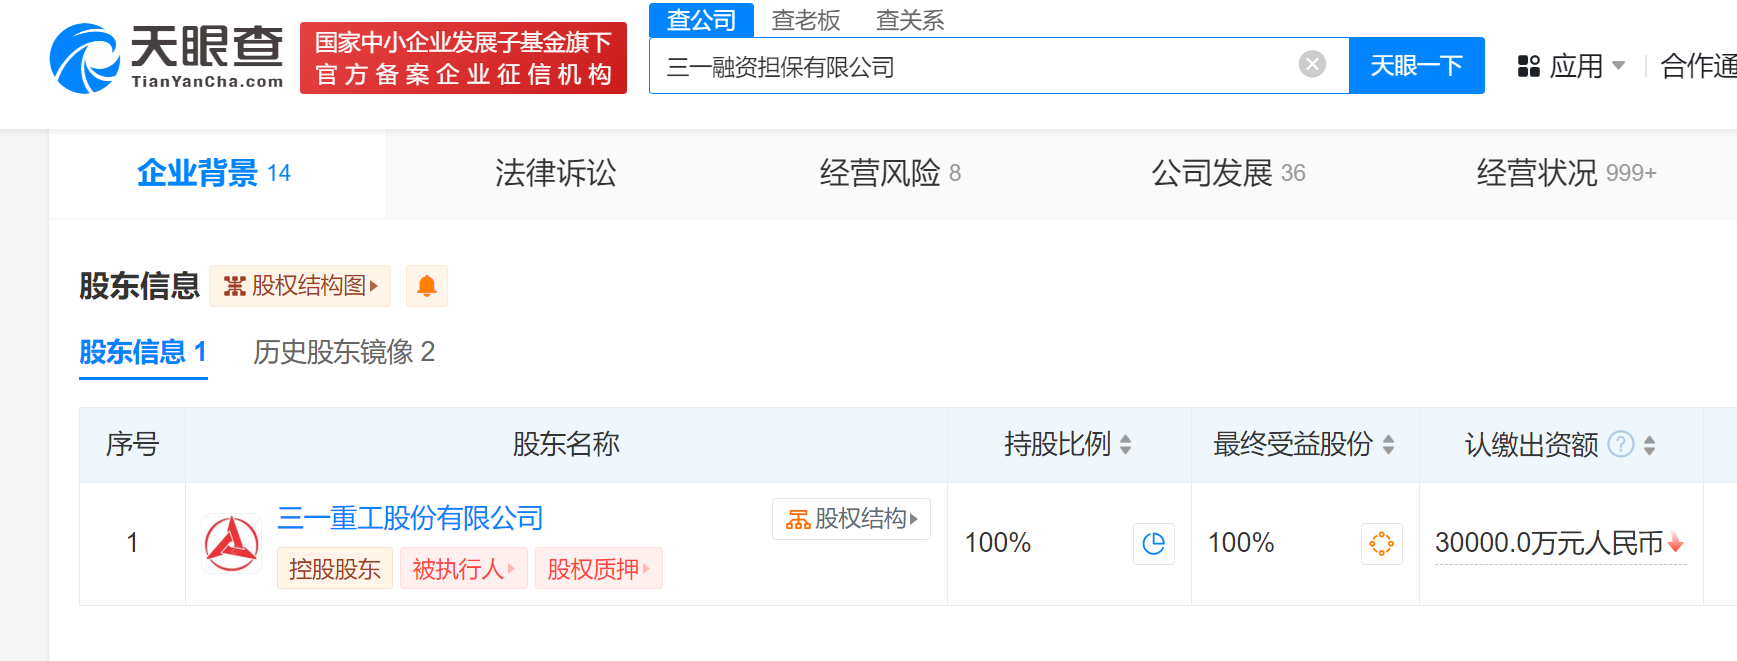This screenshot has width=1737, height=661.
Task: Open the 三一重工股份有限公司 link
Action: point(410,518)
